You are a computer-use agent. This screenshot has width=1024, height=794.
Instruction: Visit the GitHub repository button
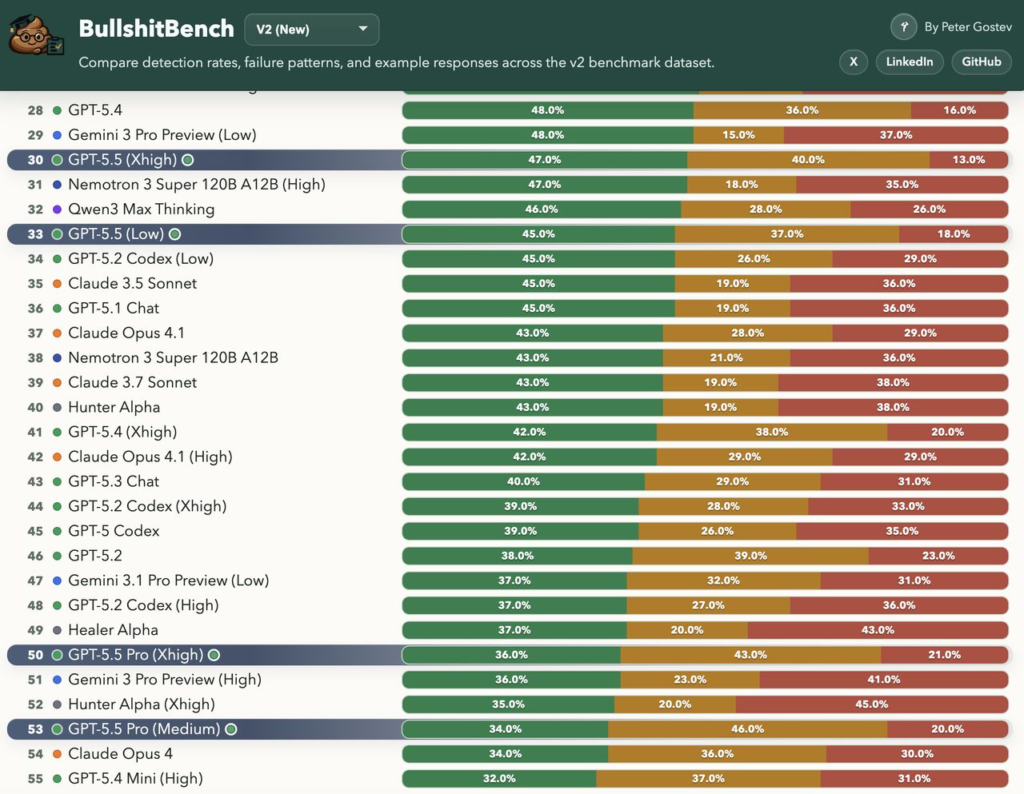(981, 62)
